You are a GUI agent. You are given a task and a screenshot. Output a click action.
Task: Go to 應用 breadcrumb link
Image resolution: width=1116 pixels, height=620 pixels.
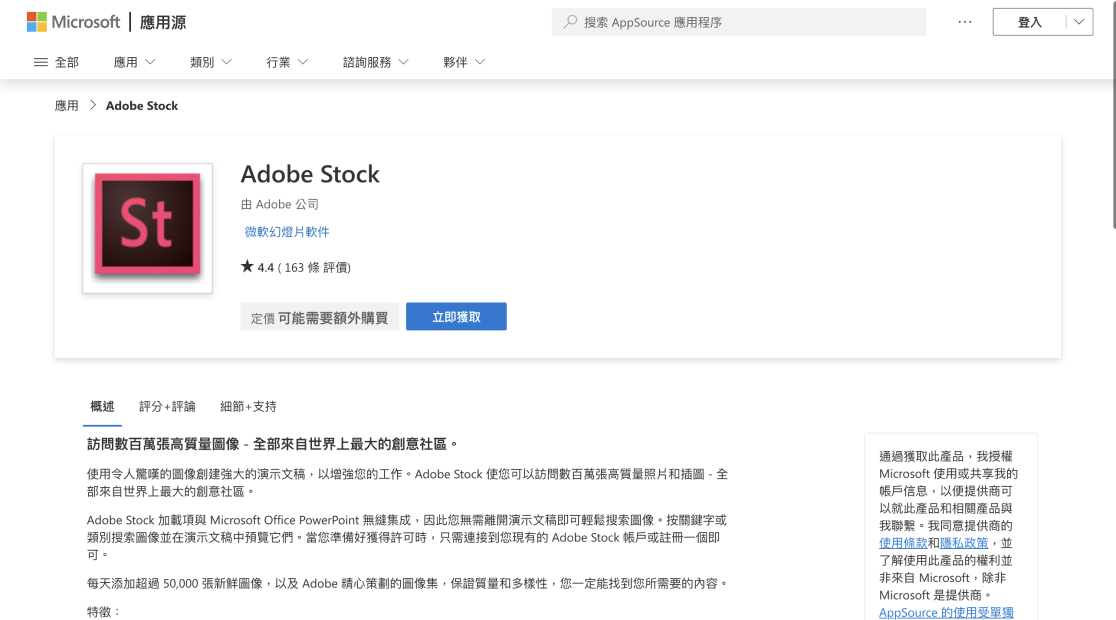[67, 105]
